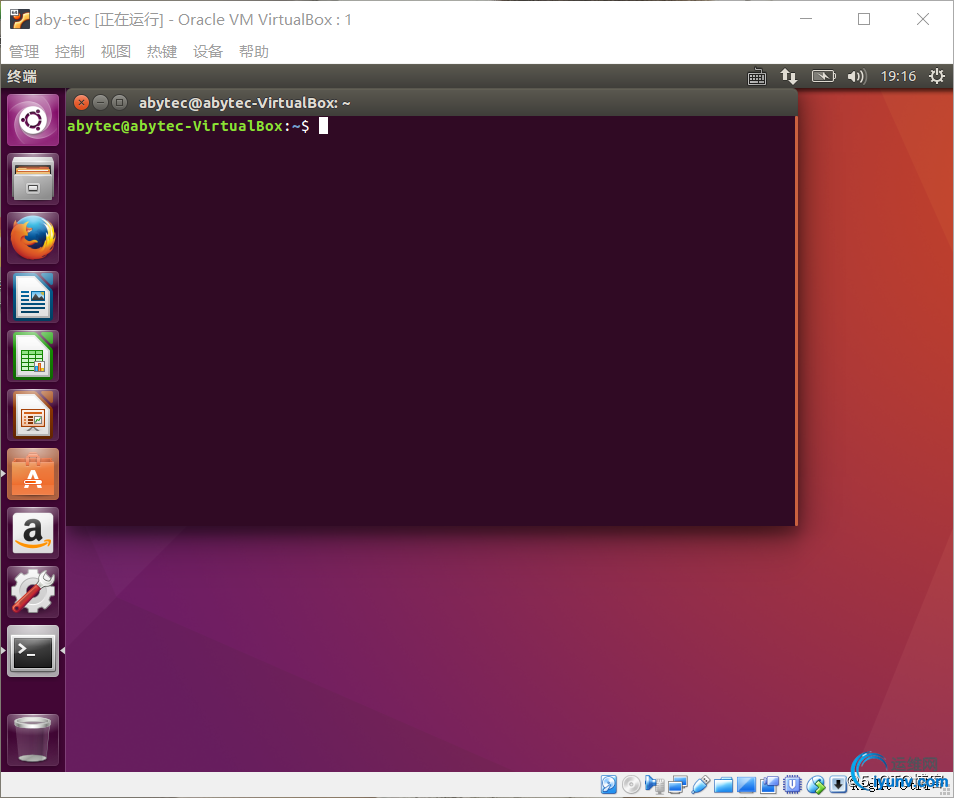Click the VirtualBox app icon in title bar

[19, 19]
